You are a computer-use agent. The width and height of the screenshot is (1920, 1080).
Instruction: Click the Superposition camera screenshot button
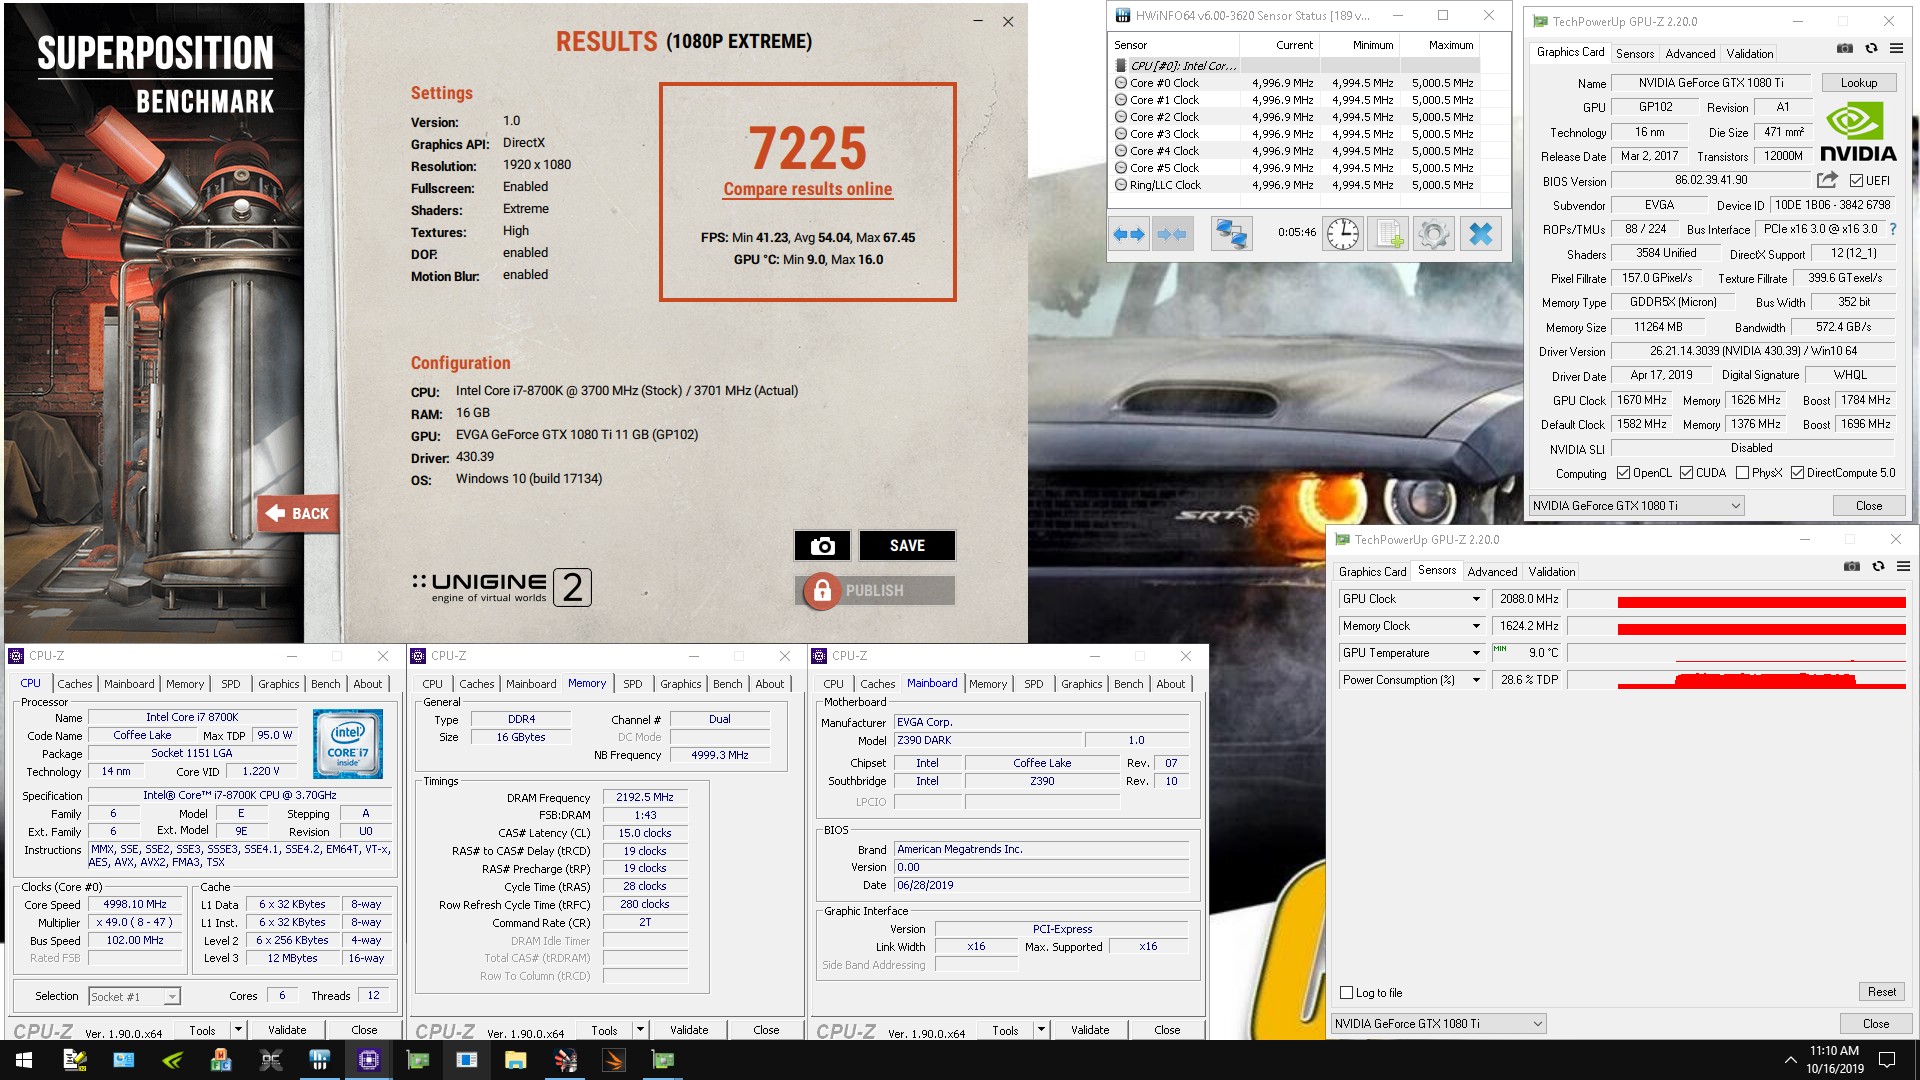pos(822,545)
